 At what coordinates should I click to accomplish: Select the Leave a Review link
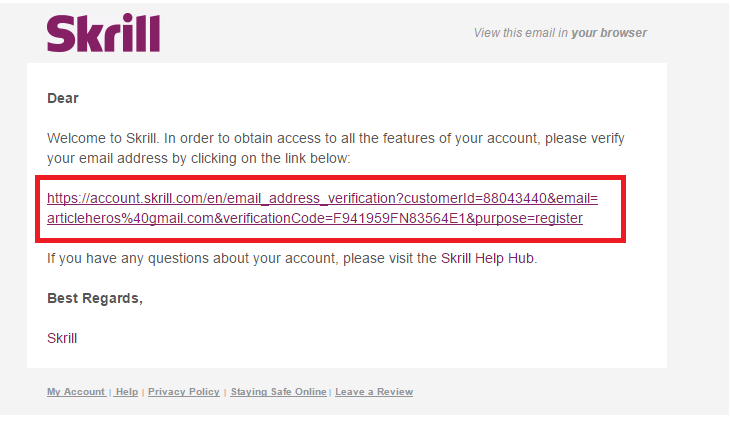(374, 392)
